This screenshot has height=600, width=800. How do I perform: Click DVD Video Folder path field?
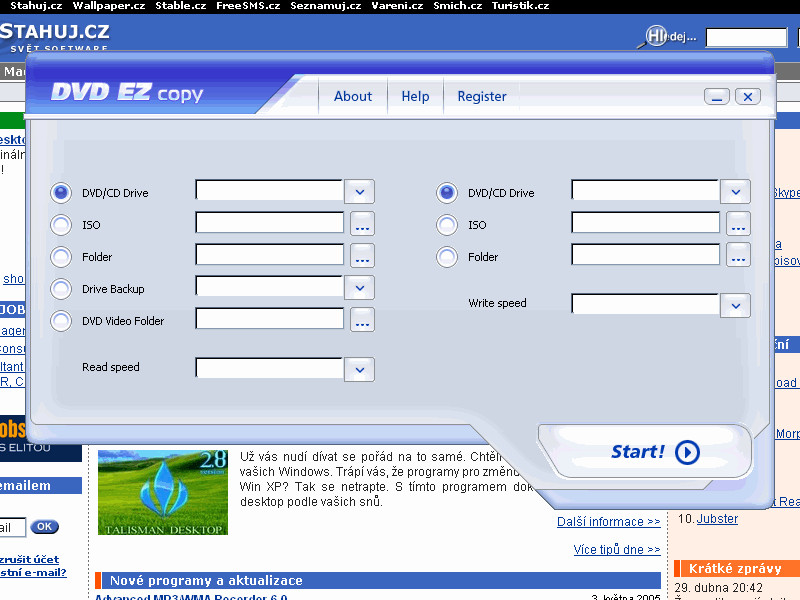pyautogui.click(x=270, y=319)
